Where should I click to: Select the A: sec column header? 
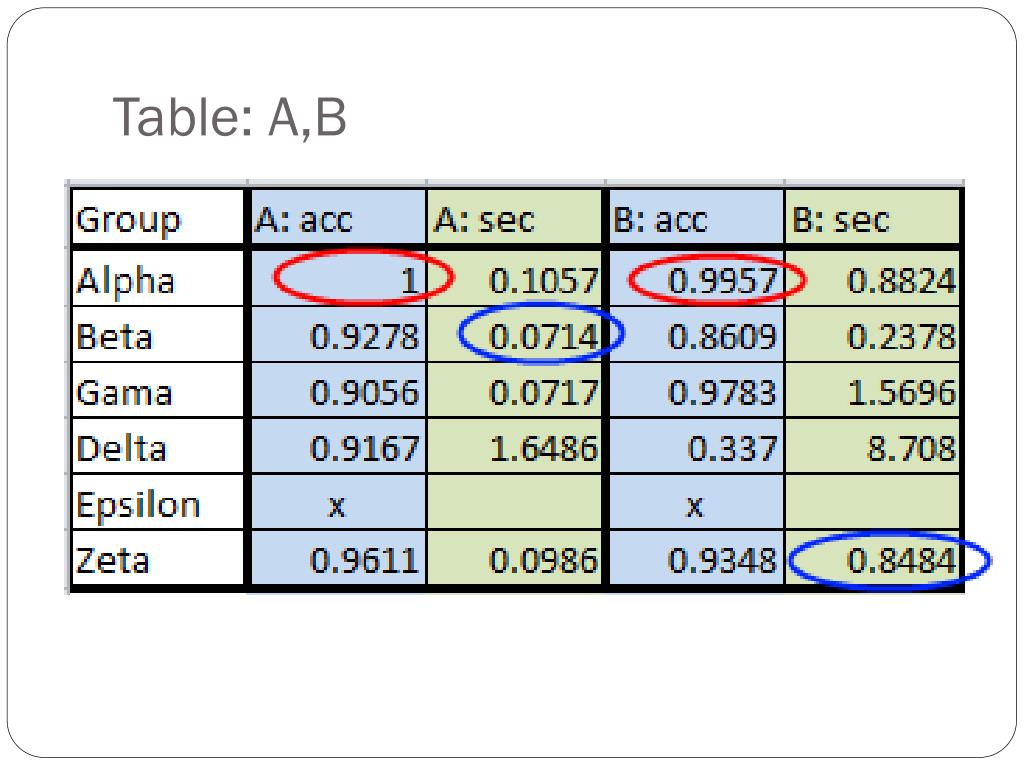click(514, 218)
